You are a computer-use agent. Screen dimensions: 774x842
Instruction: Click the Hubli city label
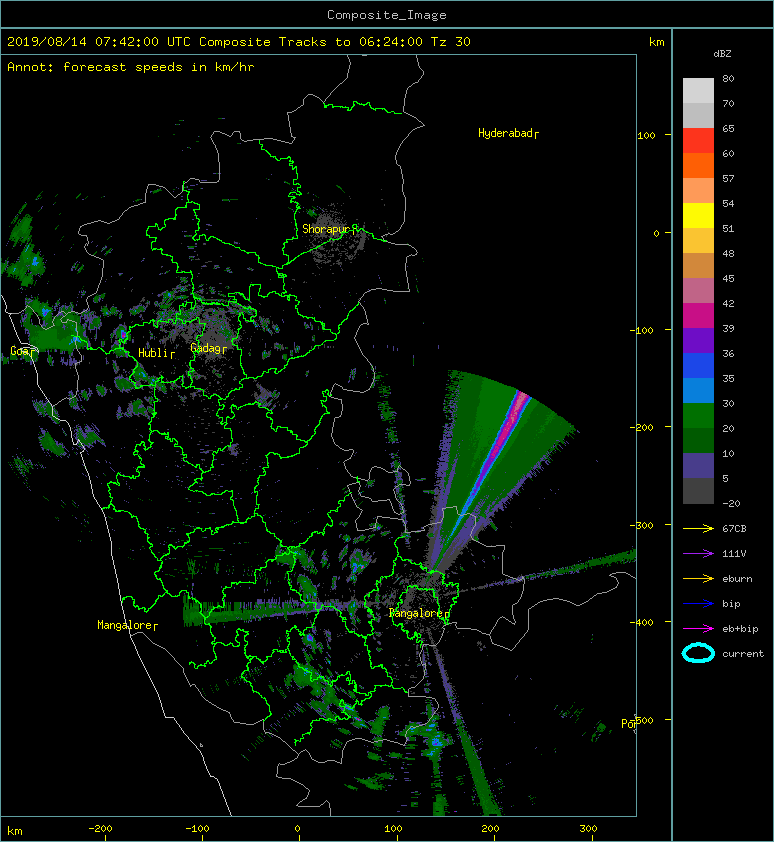click(154, 353)
